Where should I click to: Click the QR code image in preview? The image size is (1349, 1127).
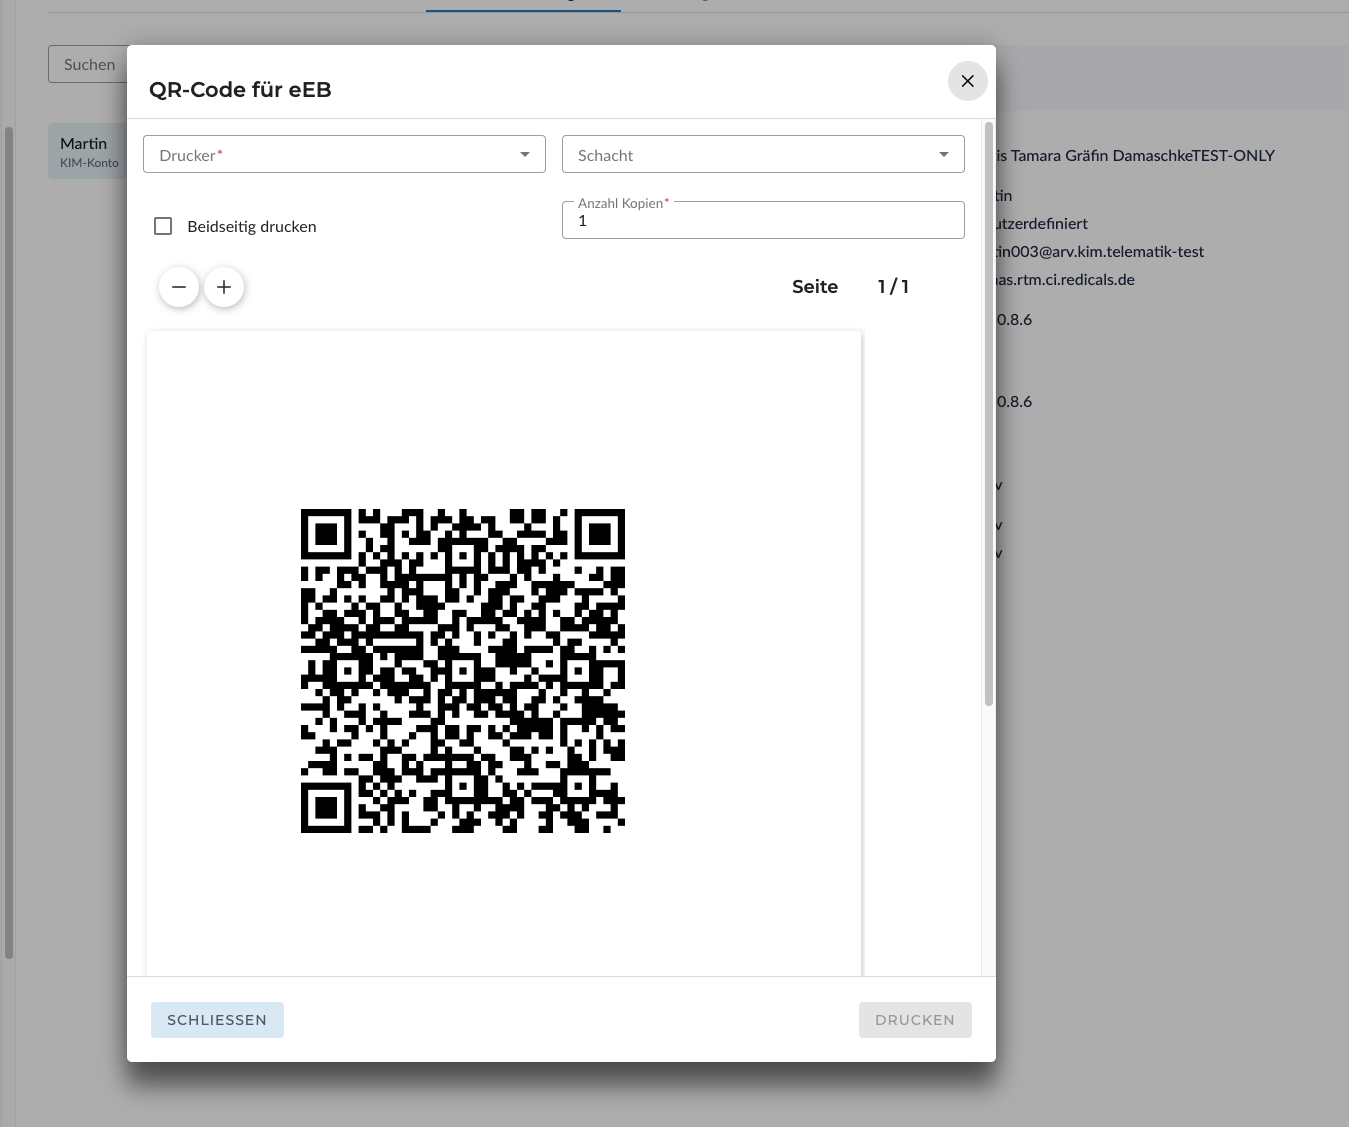(x=463, y=671)
